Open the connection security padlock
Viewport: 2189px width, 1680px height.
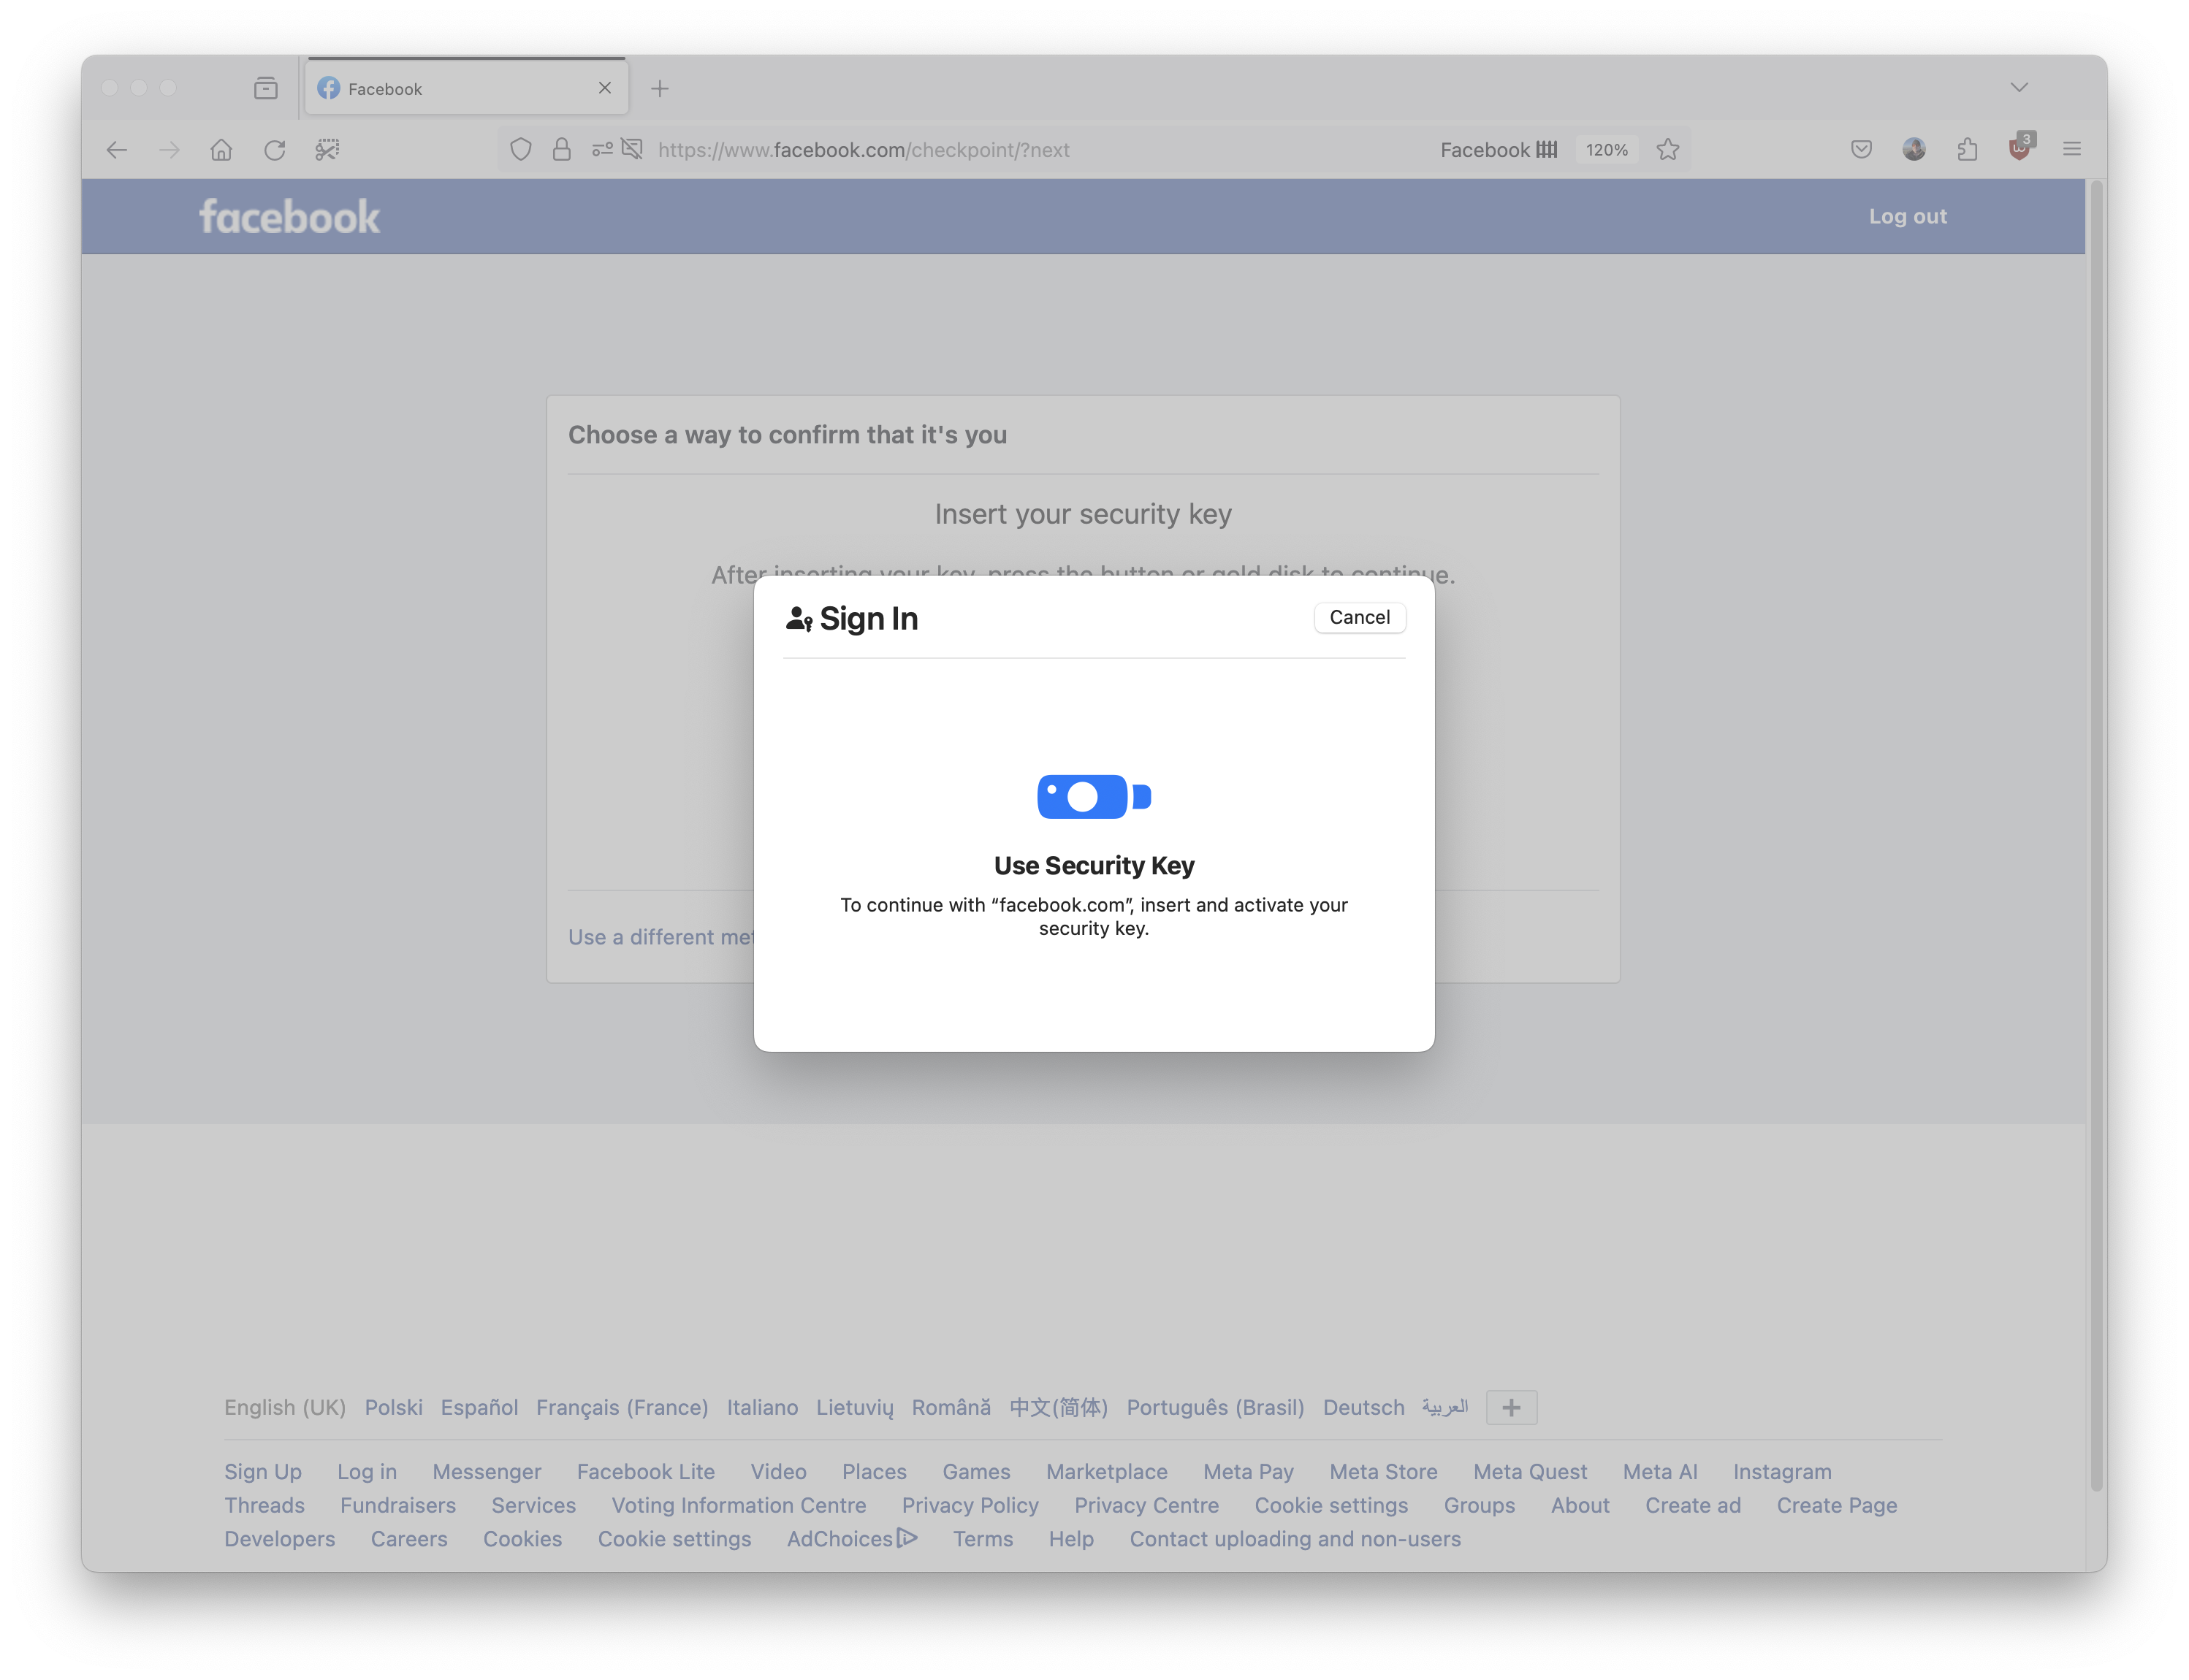[x=562, y=149]
